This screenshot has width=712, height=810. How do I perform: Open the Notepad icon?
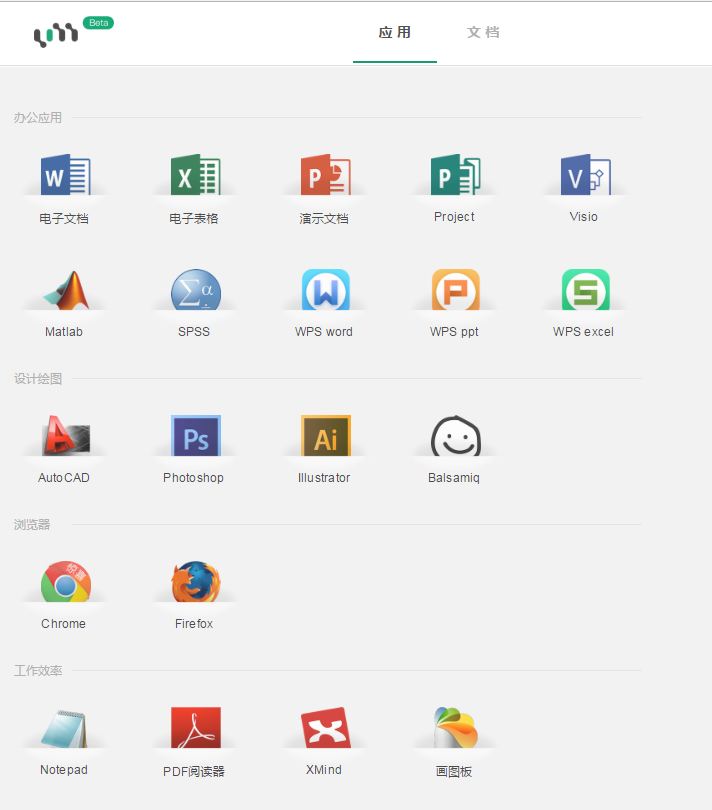click(x=64, y=728)
